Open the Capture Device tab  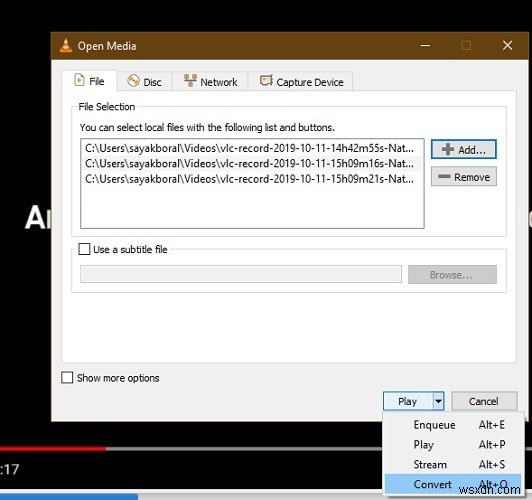[x=301, y=82]
